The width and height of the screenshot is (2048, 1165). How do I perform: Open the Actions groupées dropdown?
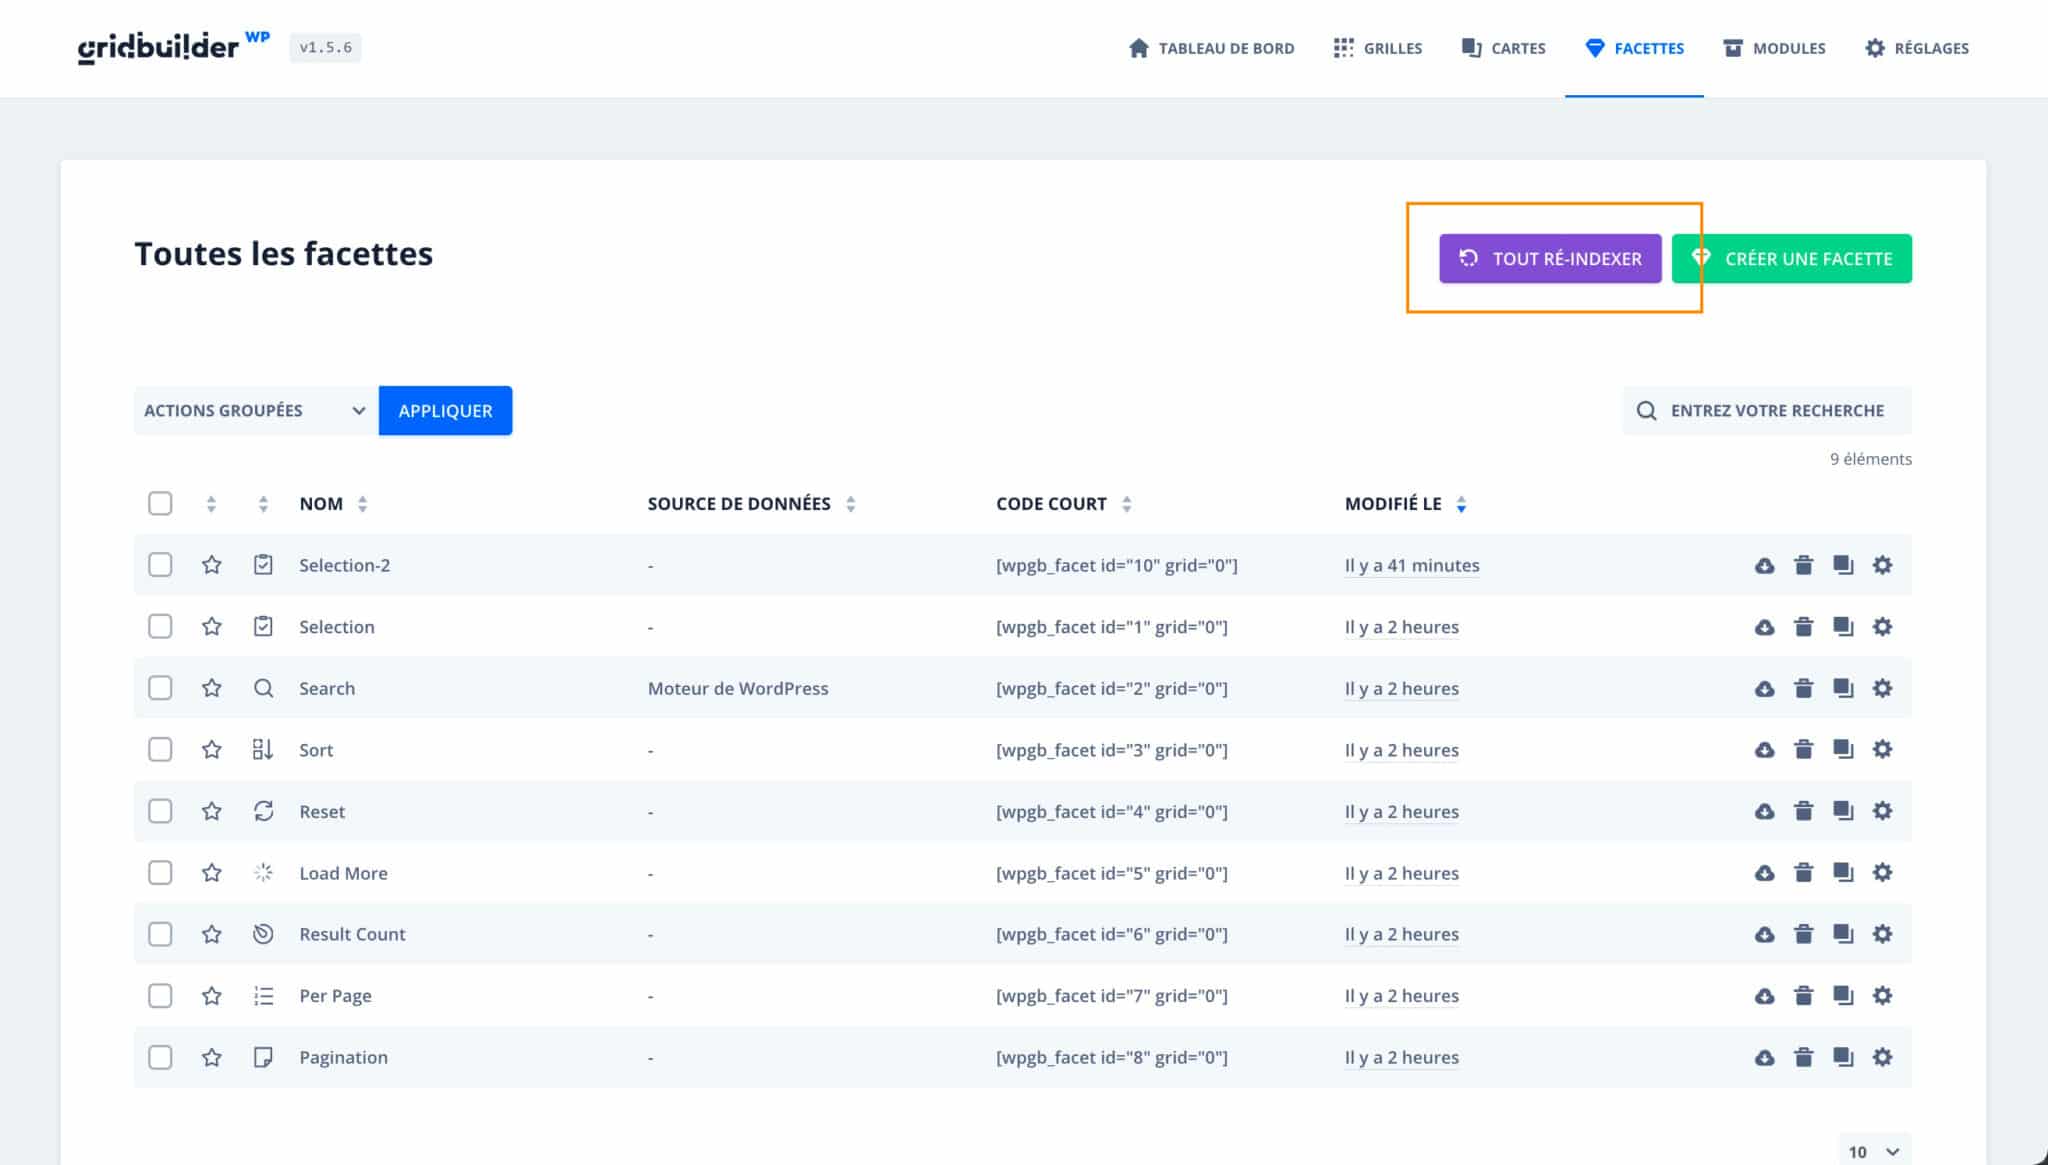[255, 411]
